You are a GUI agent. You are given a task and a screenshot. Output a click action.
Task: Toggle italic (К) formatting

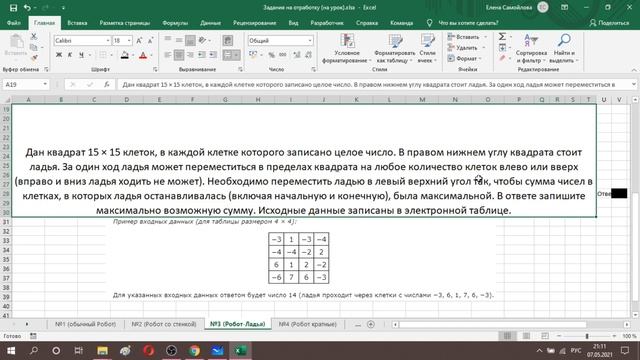(x=70, y=55)
